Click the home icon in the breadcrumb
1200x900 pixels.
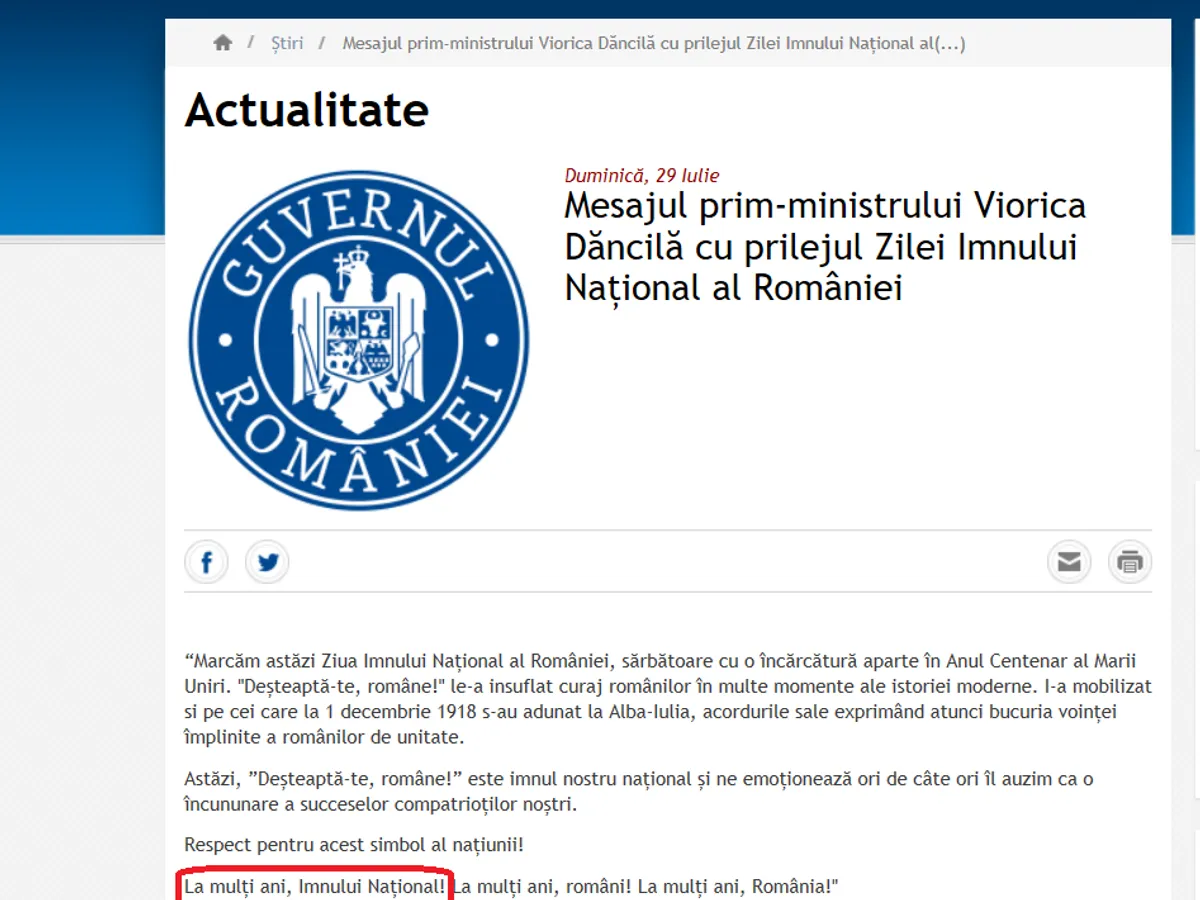(222, 43)
